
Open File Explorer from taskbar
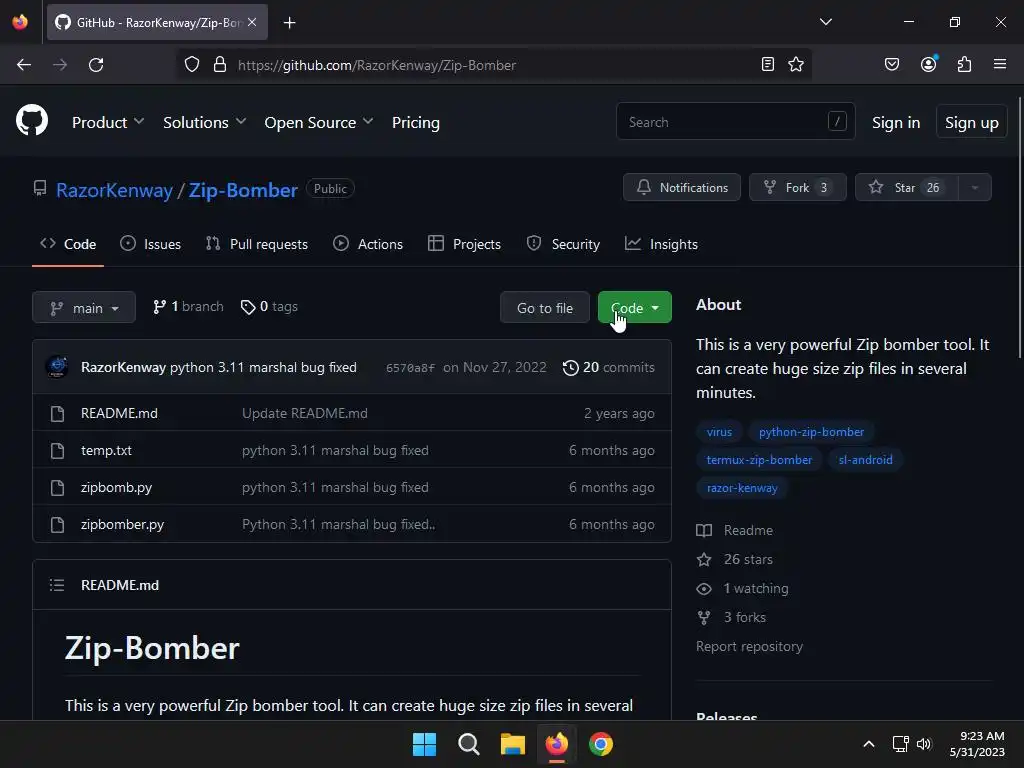click(513, 744)
